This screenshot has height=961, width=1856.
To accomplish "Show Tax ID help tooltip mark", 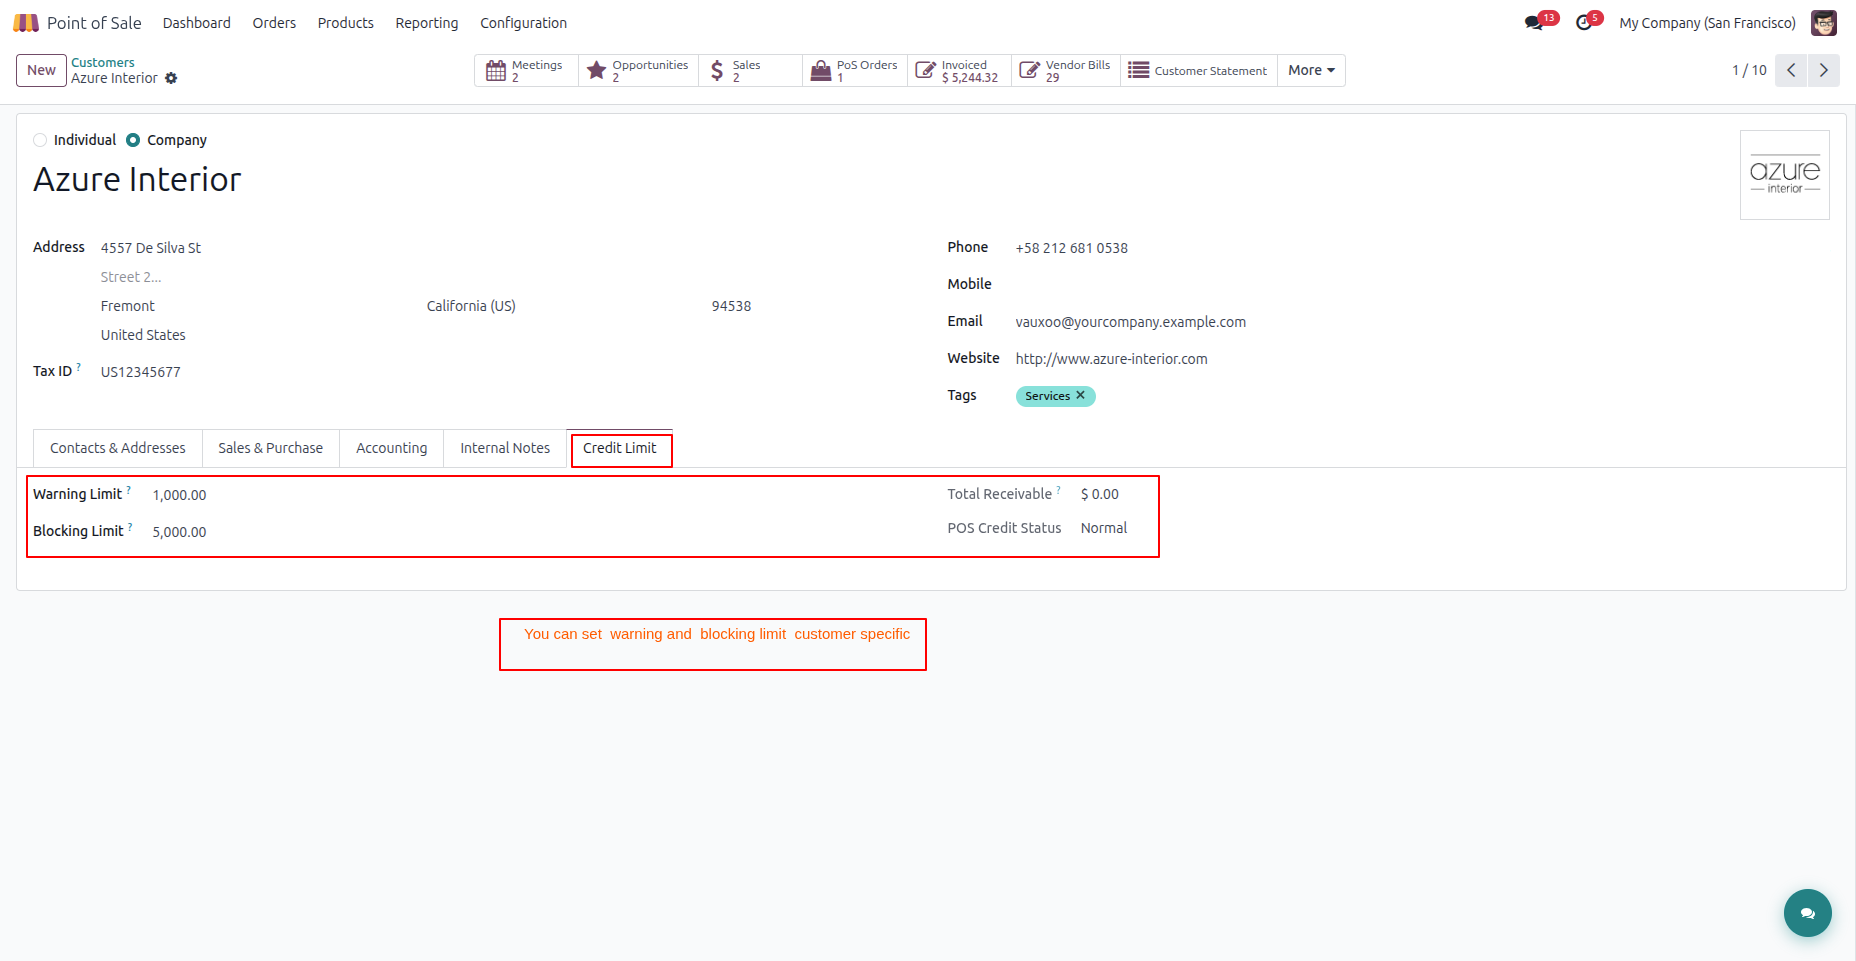I will [x=79, y=367].
